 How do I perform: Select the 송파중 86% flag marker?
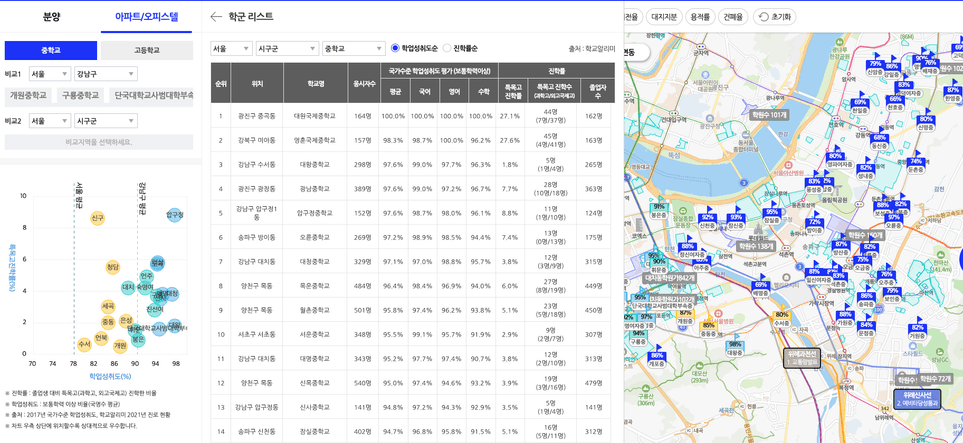(866, 299)
